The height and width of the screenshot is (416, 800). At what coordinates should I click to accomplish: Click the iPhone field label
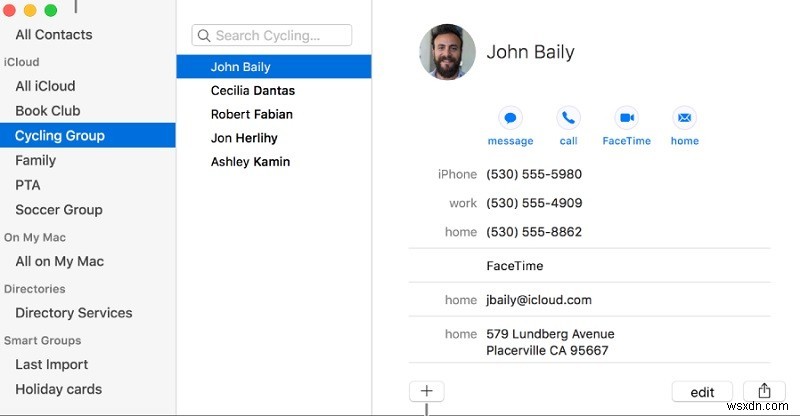click(457, 175)
